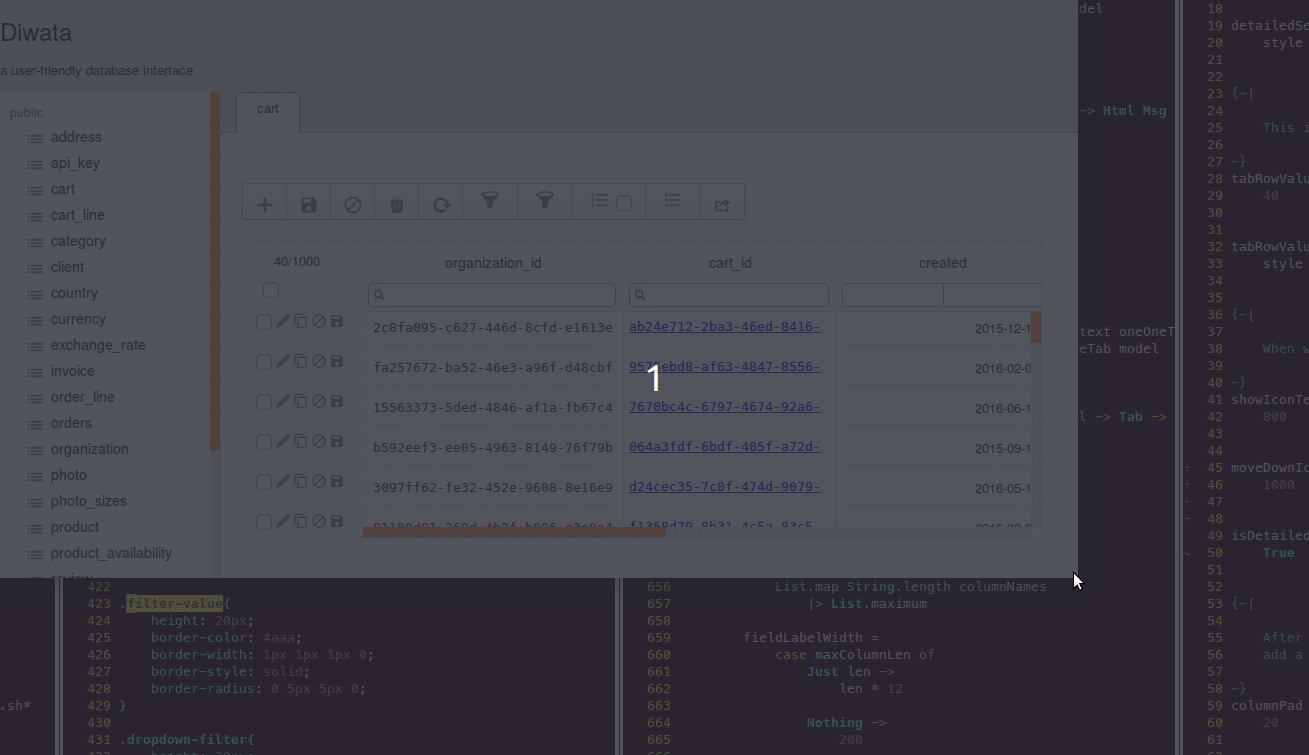Focus the organization_id search filter field
Viewport: 1309px width, 755px height.
coord(492,295)
